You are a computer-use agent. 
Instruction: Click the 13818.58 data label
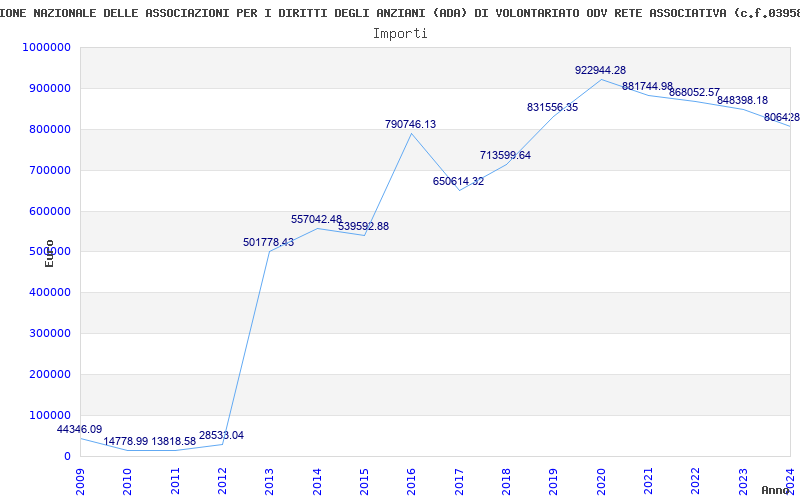pos(173,441)
